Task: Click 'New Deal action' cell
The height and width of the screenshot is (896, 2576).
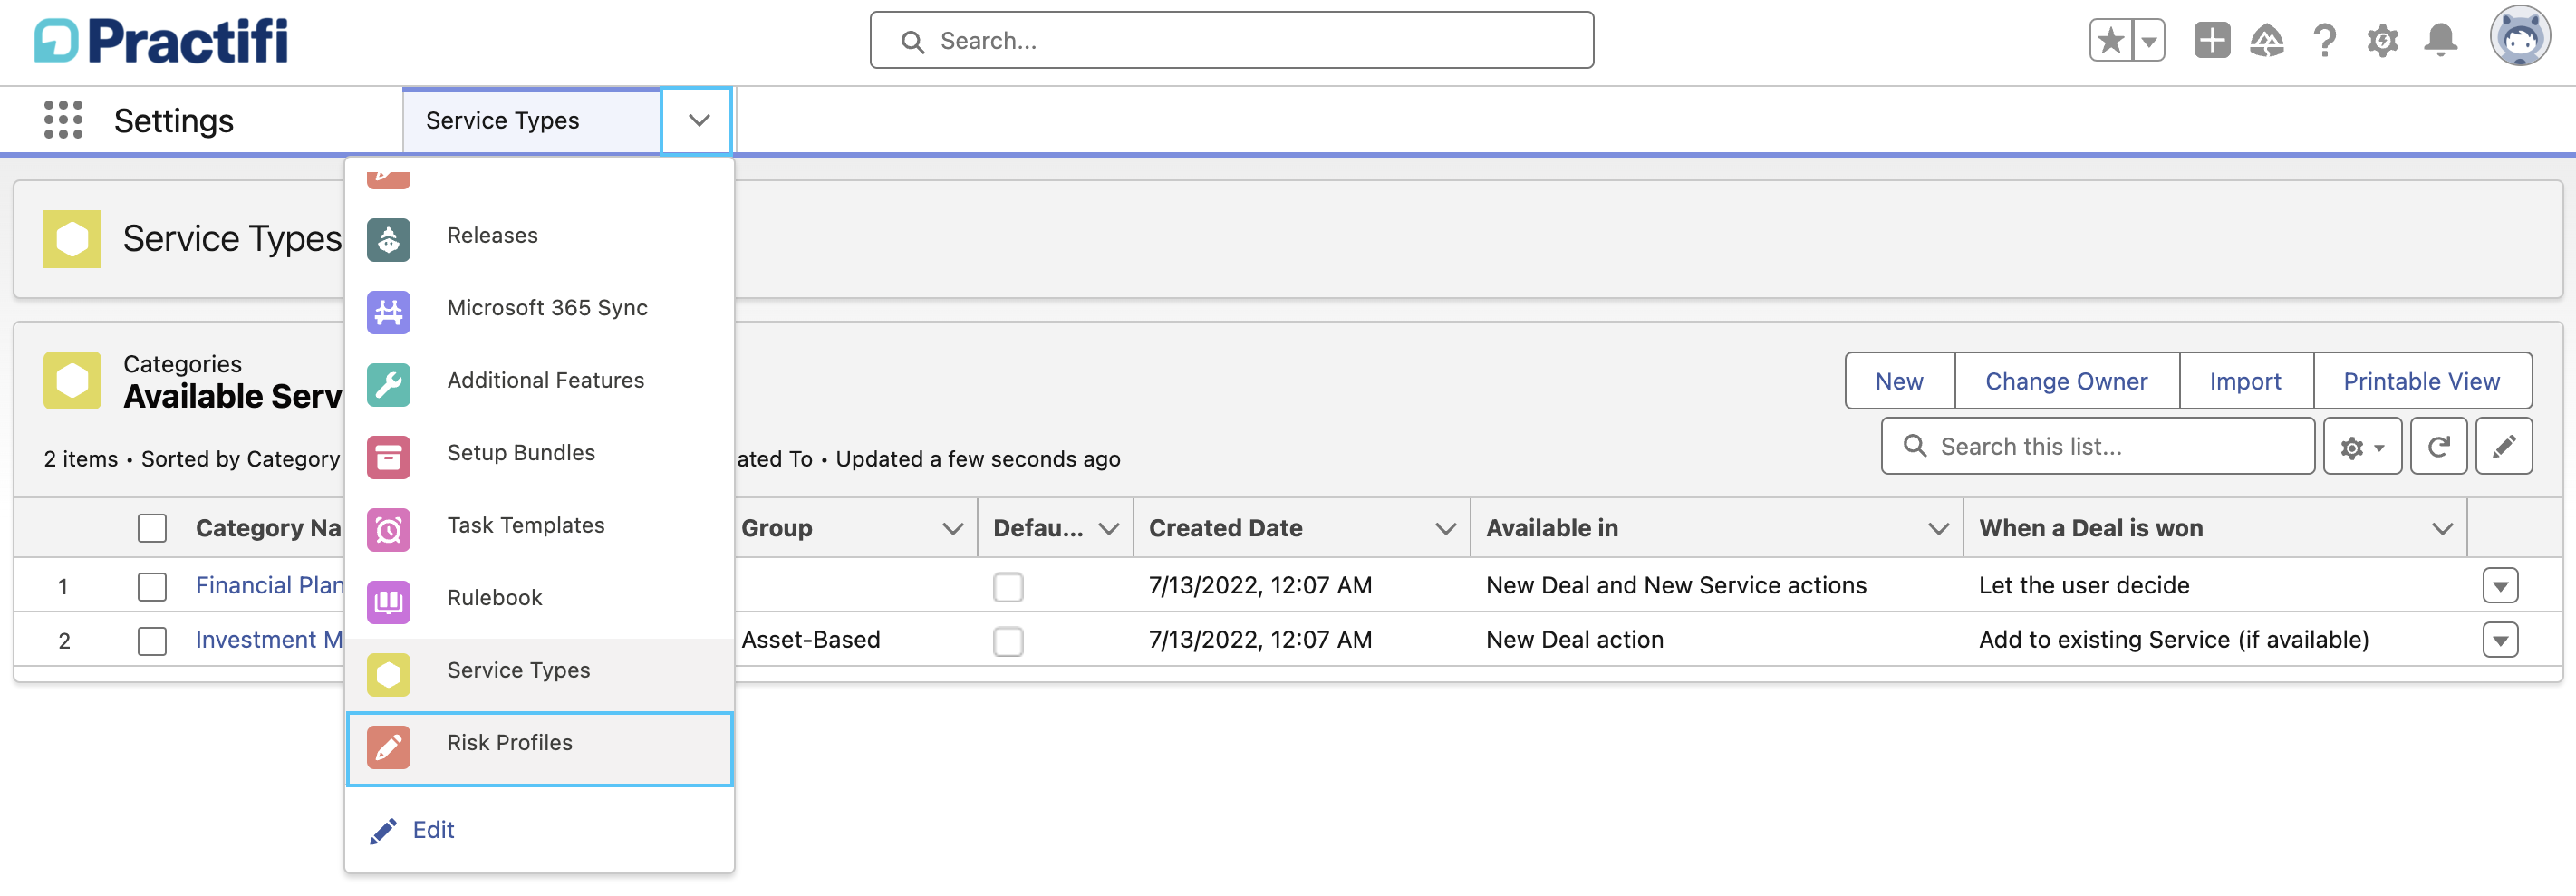Action: (1574, 640)
